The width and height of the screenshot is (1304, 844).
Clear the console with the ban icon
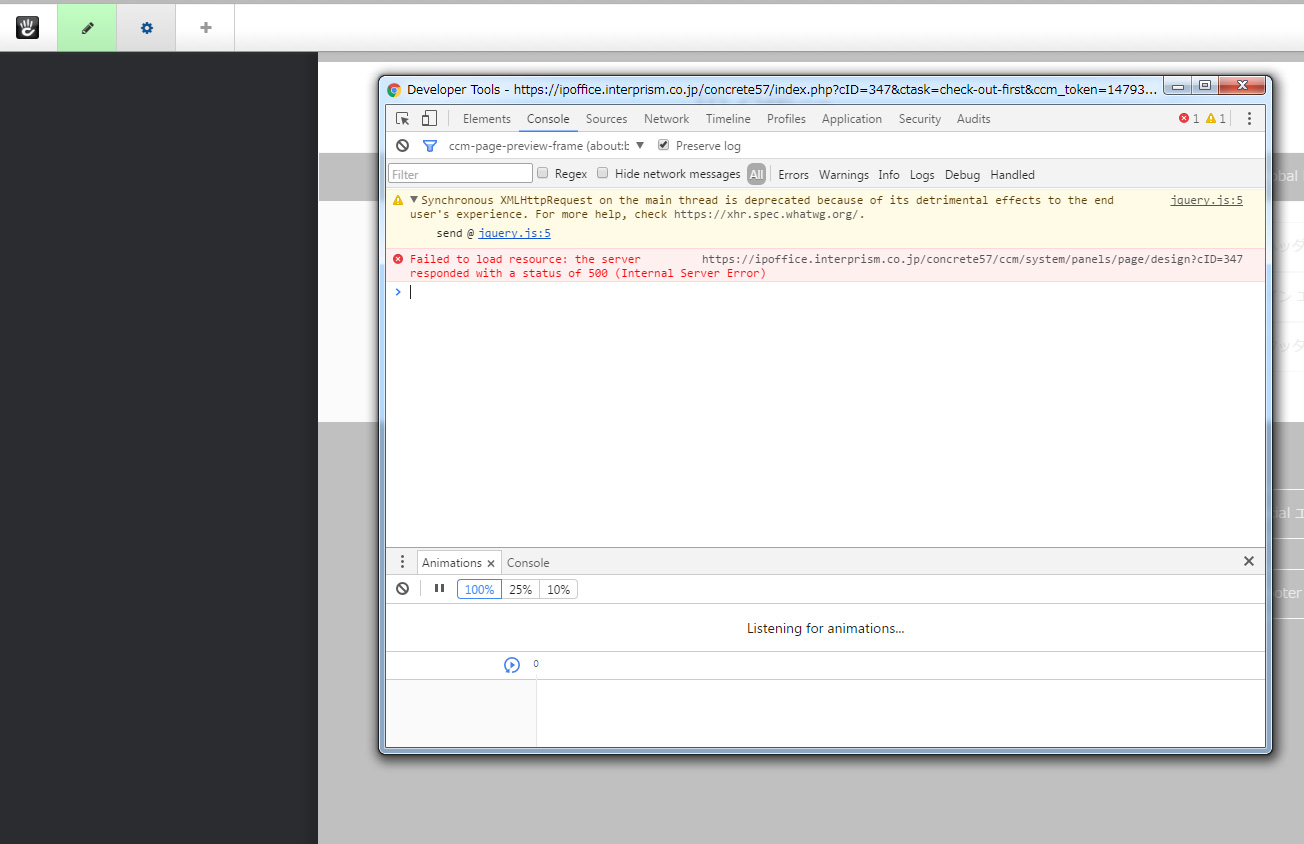(402, 145)
